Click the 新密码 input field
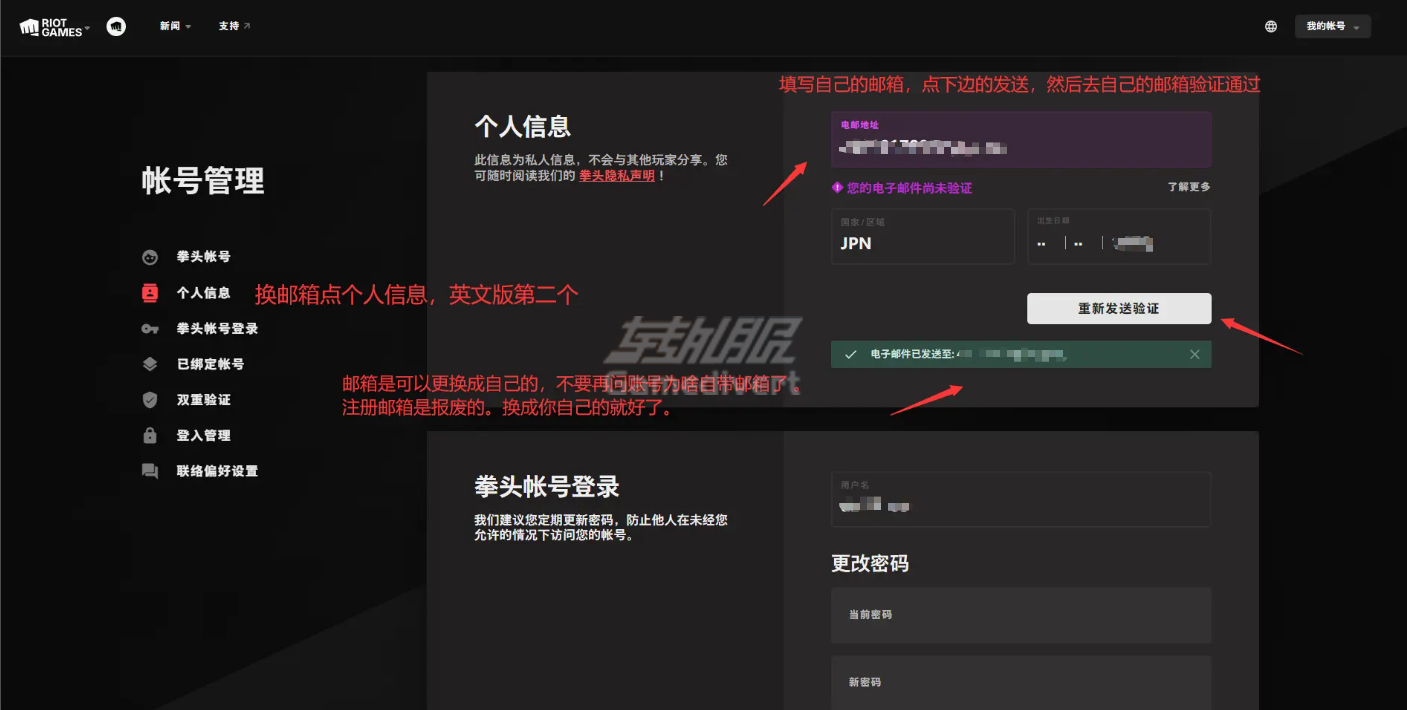 tap(1021, 682)
